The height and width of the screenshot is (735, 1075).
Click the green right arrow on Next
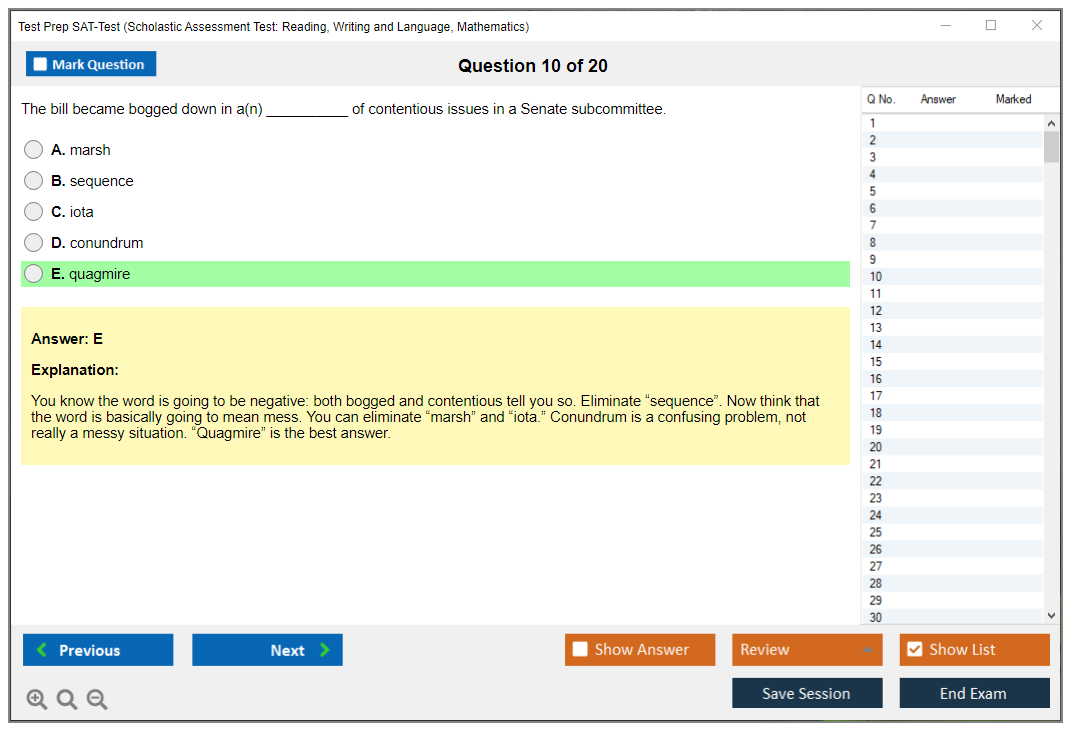[x=324, y=650]
